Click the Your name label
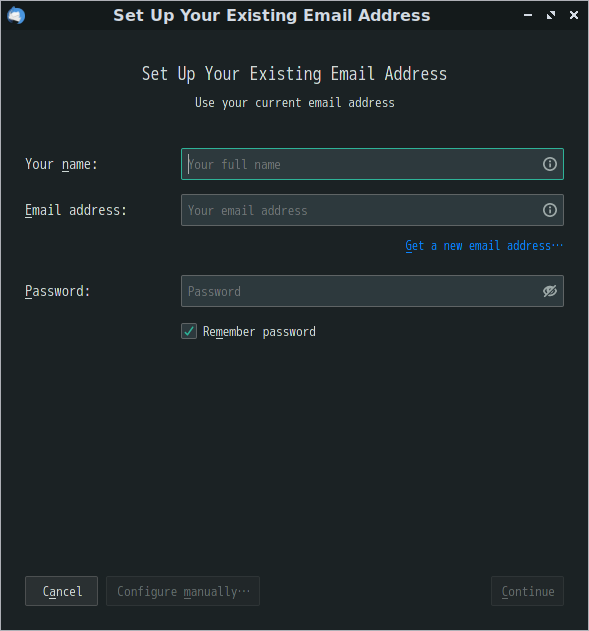The image size is (589, 631). 61,164
